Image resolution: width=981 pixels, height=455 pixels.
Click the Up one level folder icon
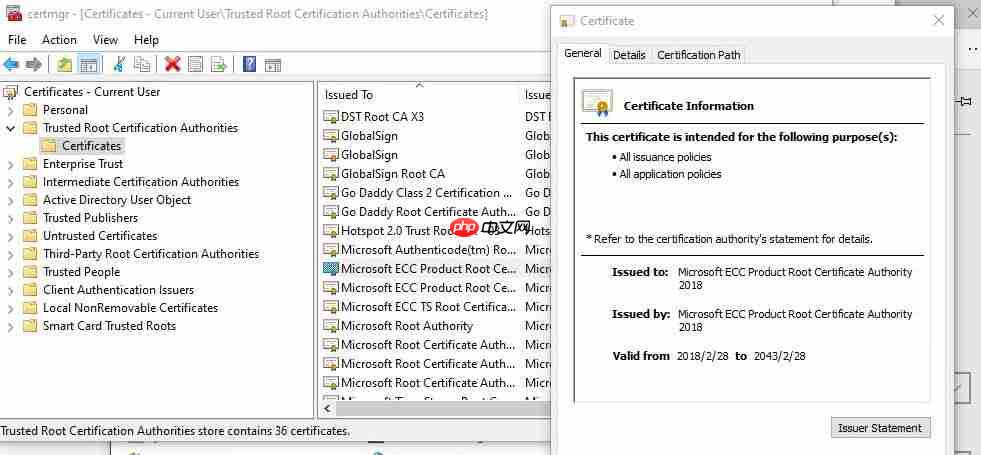(x=65, y=64)
